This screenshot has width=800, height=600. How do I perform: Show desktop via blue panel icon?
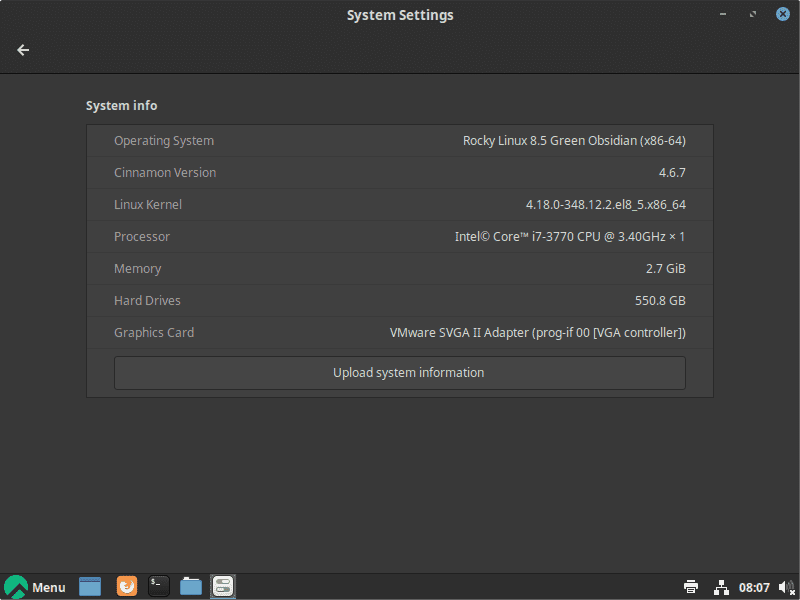pos(90,587)
